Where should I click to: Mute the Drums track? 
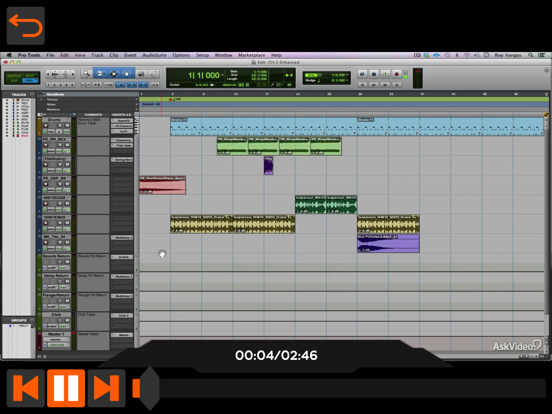click(67, 126)
